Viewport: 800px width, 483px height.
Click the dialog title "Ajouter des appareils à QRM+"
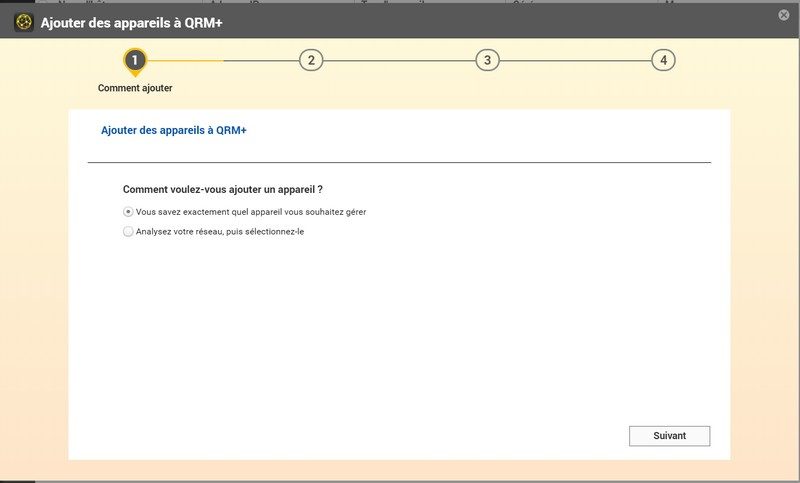[x=132, y=23]
